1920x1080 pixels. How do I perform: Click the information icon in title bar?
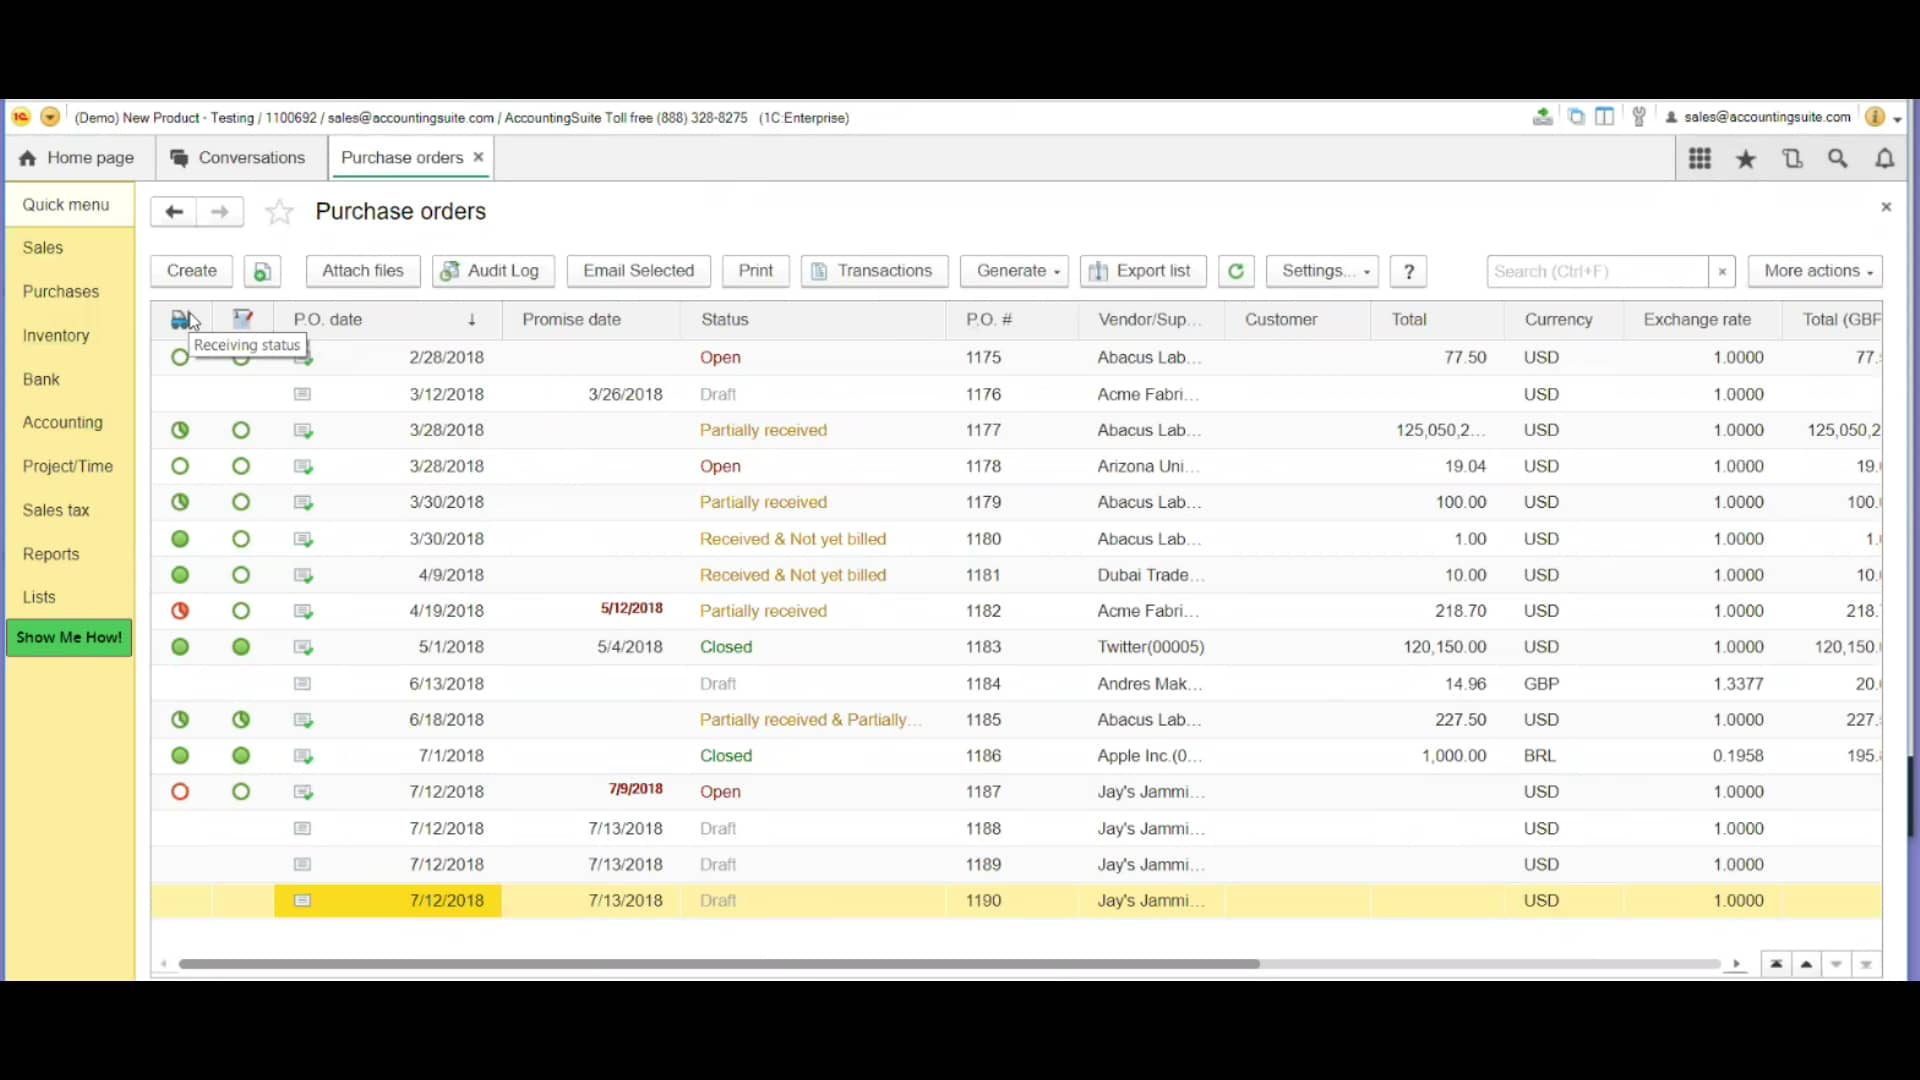coord(1875,117)
